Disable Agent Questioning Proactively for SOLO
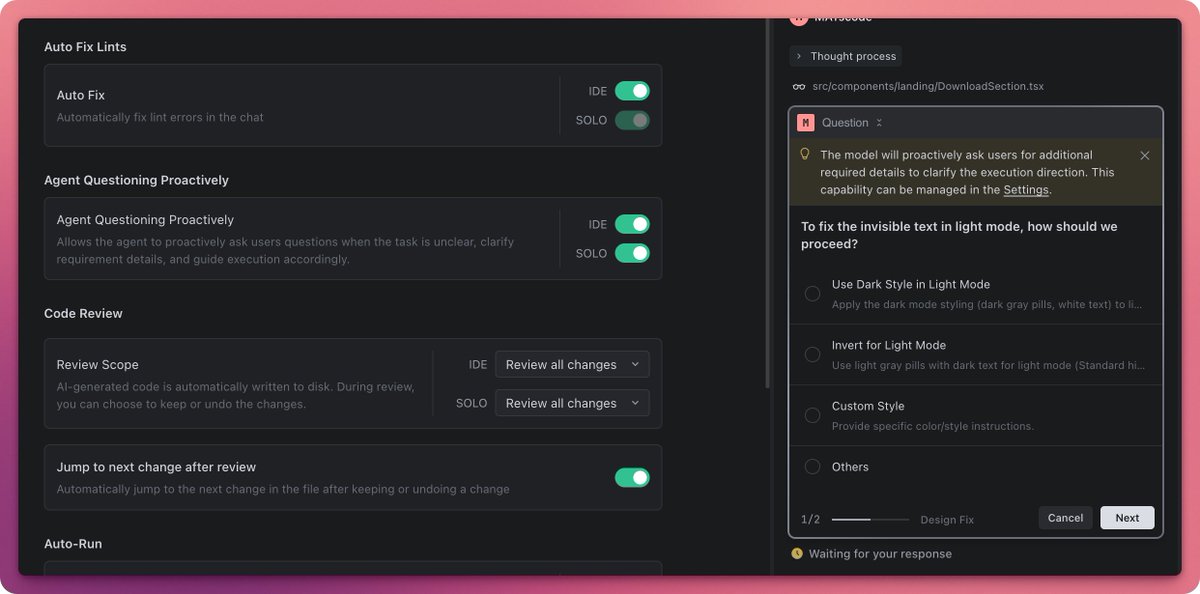Screen dimensions: 1200x594 632,253
